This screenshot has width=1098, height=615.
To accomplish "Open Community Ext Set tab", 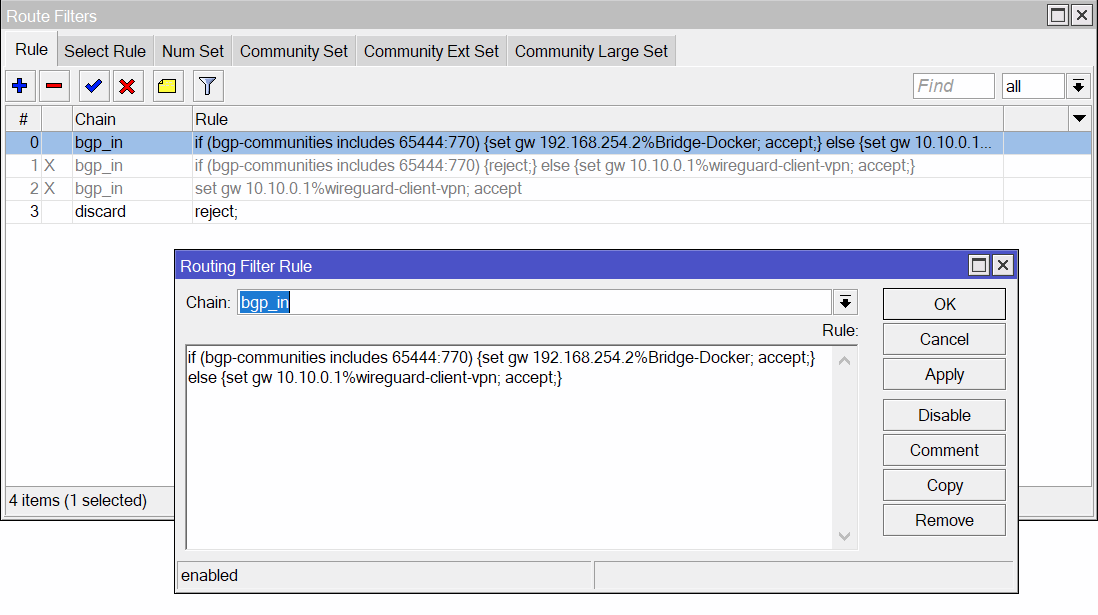I will (x=431, y=51).
